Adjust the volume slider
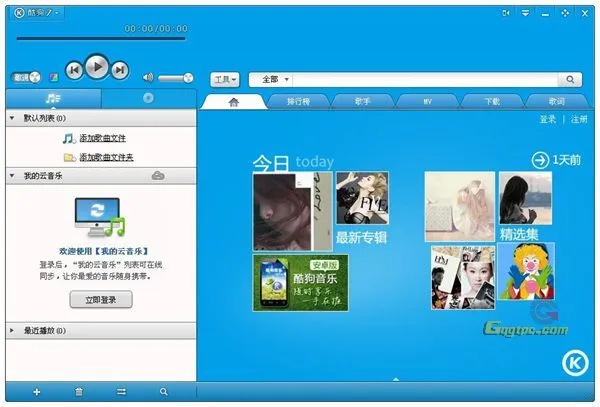The image size is (600, 407). point(176,78)
